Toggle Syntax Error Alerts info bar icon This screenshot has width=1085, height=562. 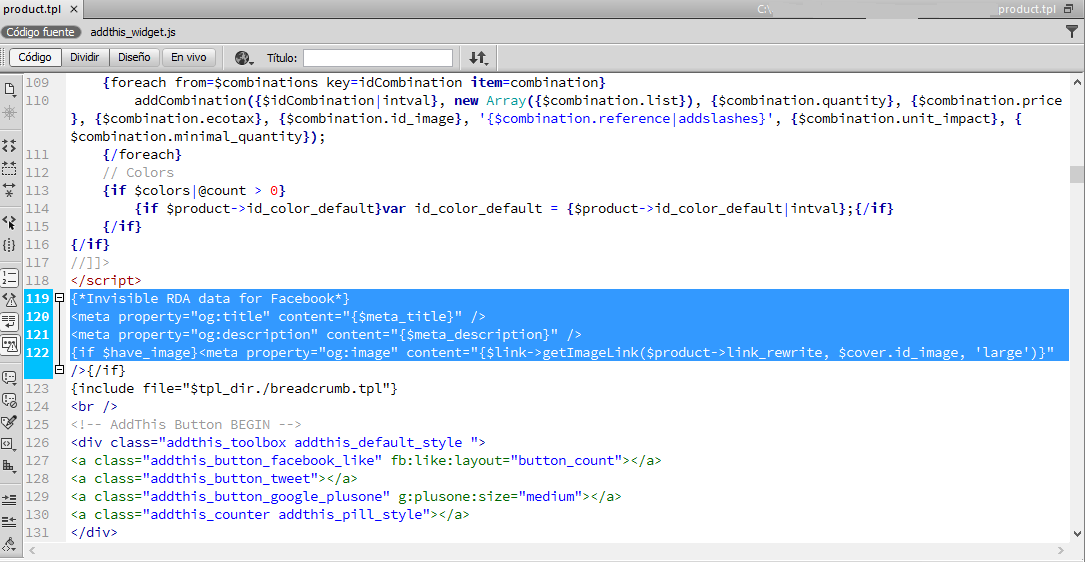pyautogui.click(x=10, y=345)
